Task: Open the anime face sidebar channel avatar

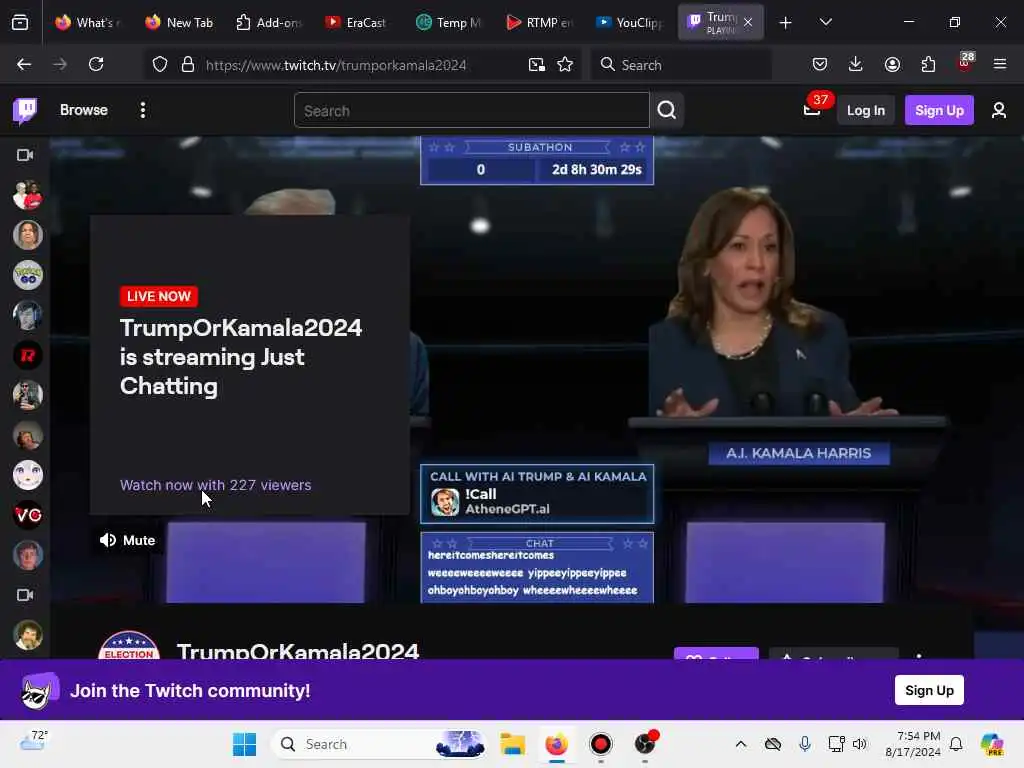Action: (27, 475)
